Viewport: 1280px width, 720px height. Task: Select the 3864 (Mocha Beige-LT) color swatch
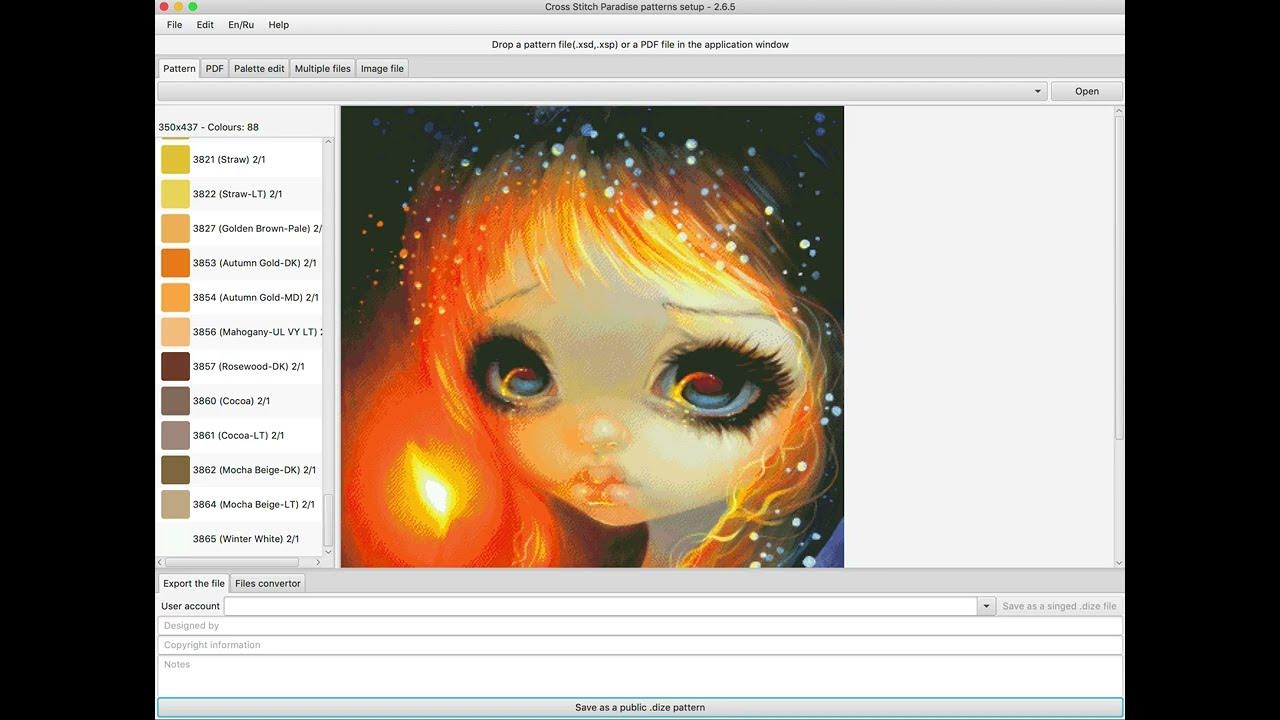click(175, 505)
